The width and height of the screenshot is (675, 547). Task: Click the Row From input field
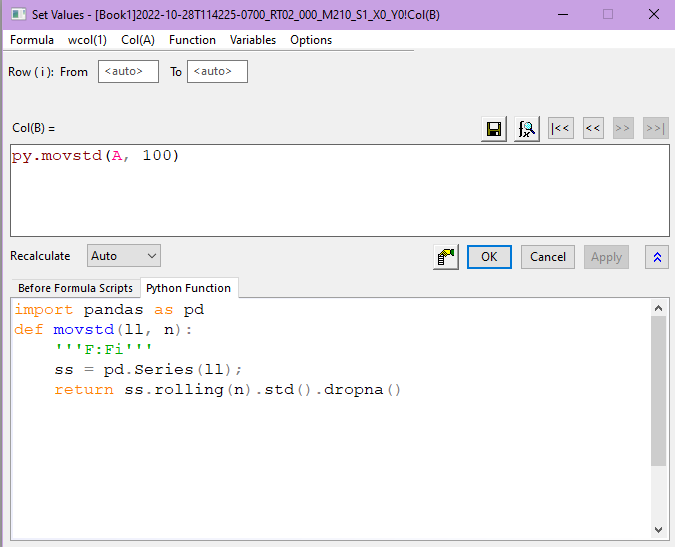click(128, 72)
